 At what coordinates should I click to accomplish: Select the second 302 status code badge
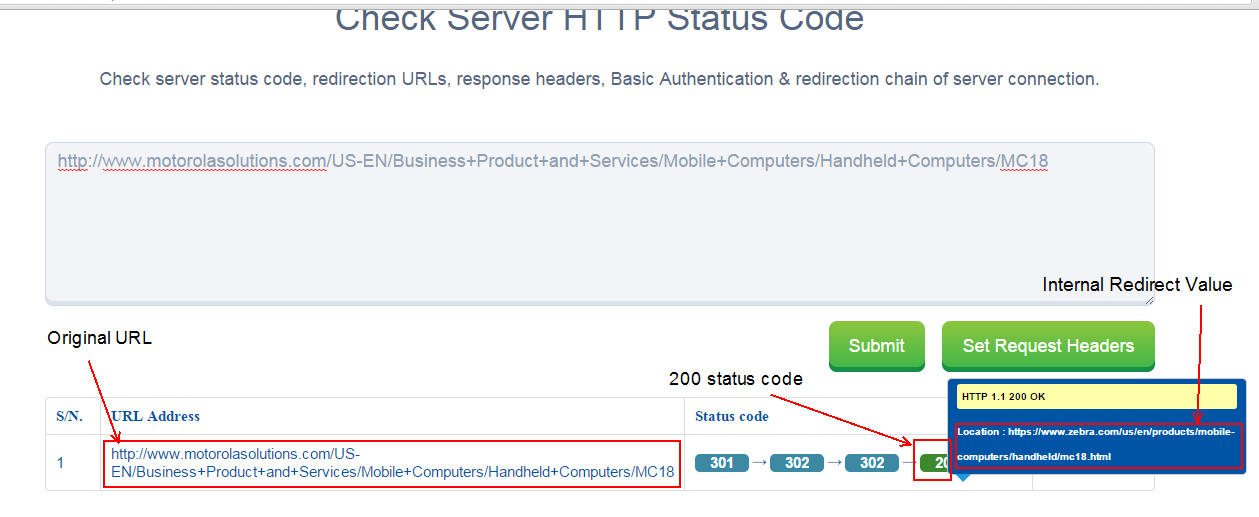[872, 463]
